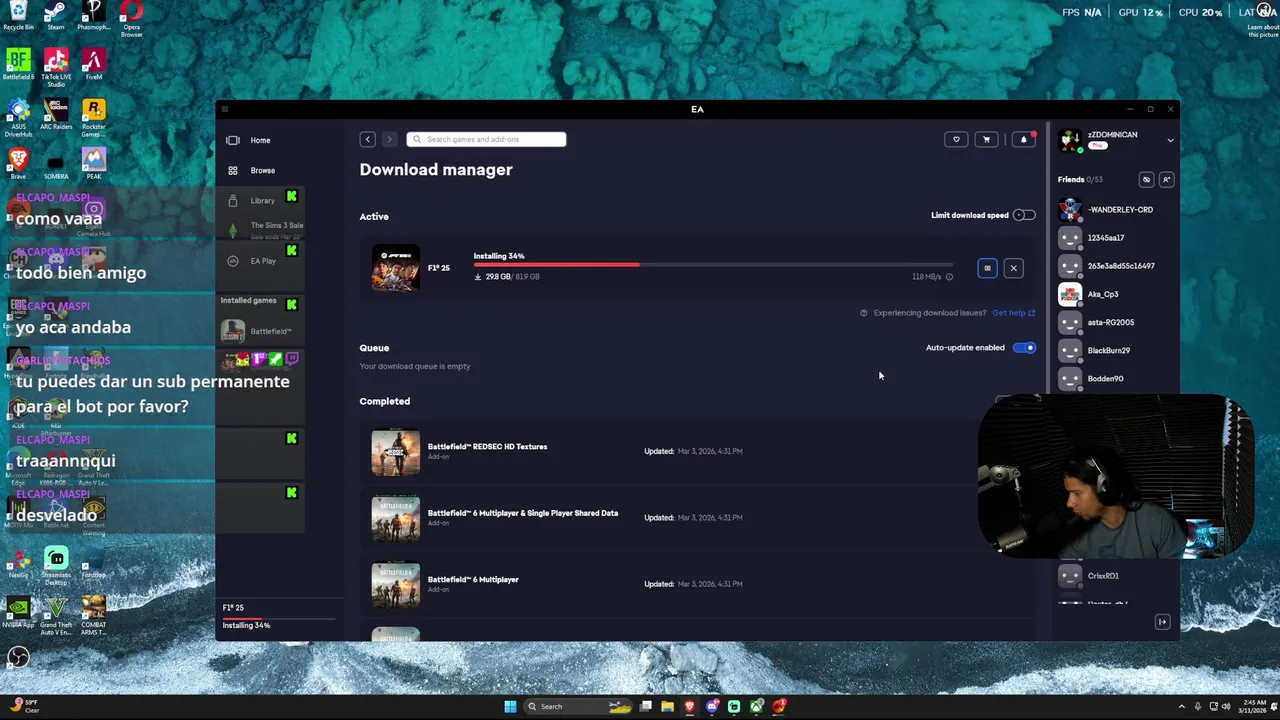Image resolution: width=1280 pixels, height=720 pixels.
Task: Open Opera Browser desktop icon
Action: point(131,18)
